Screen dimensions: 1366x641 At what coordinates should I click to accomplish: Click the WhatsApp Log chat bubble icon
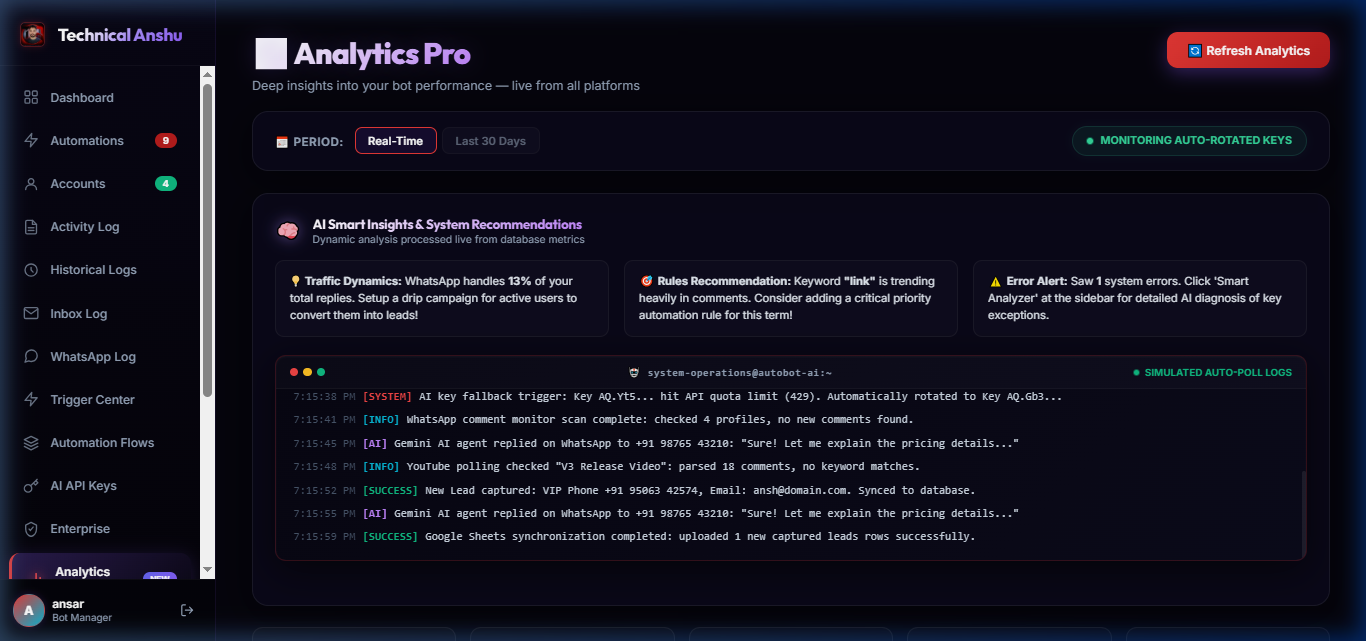tap(31, 357)
